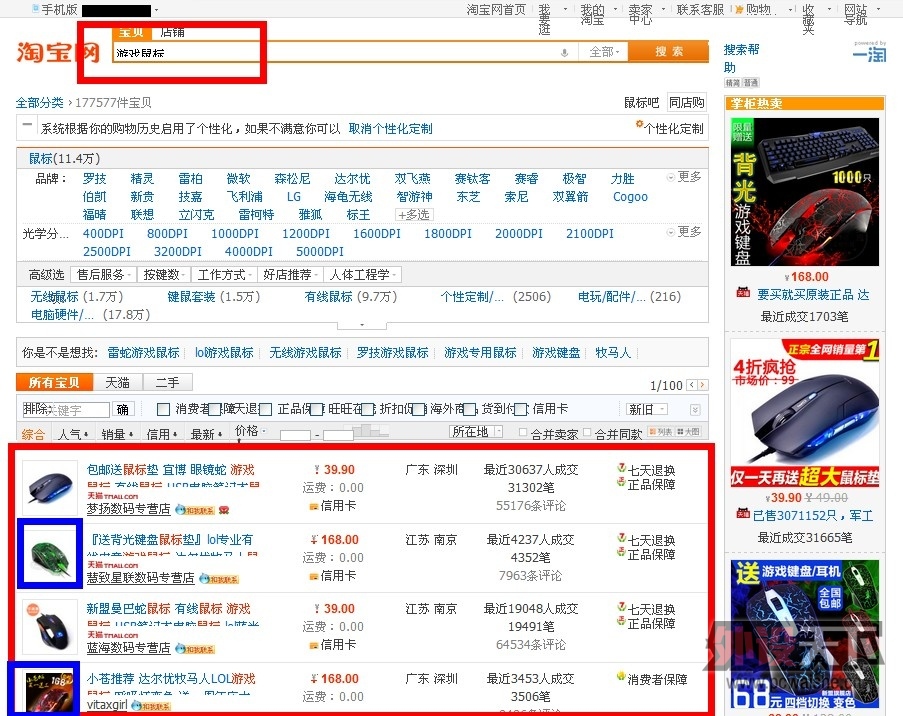Open 淘宝网首页 in top bar
This screenshot has width=903, height=716.
coord(496,10)
